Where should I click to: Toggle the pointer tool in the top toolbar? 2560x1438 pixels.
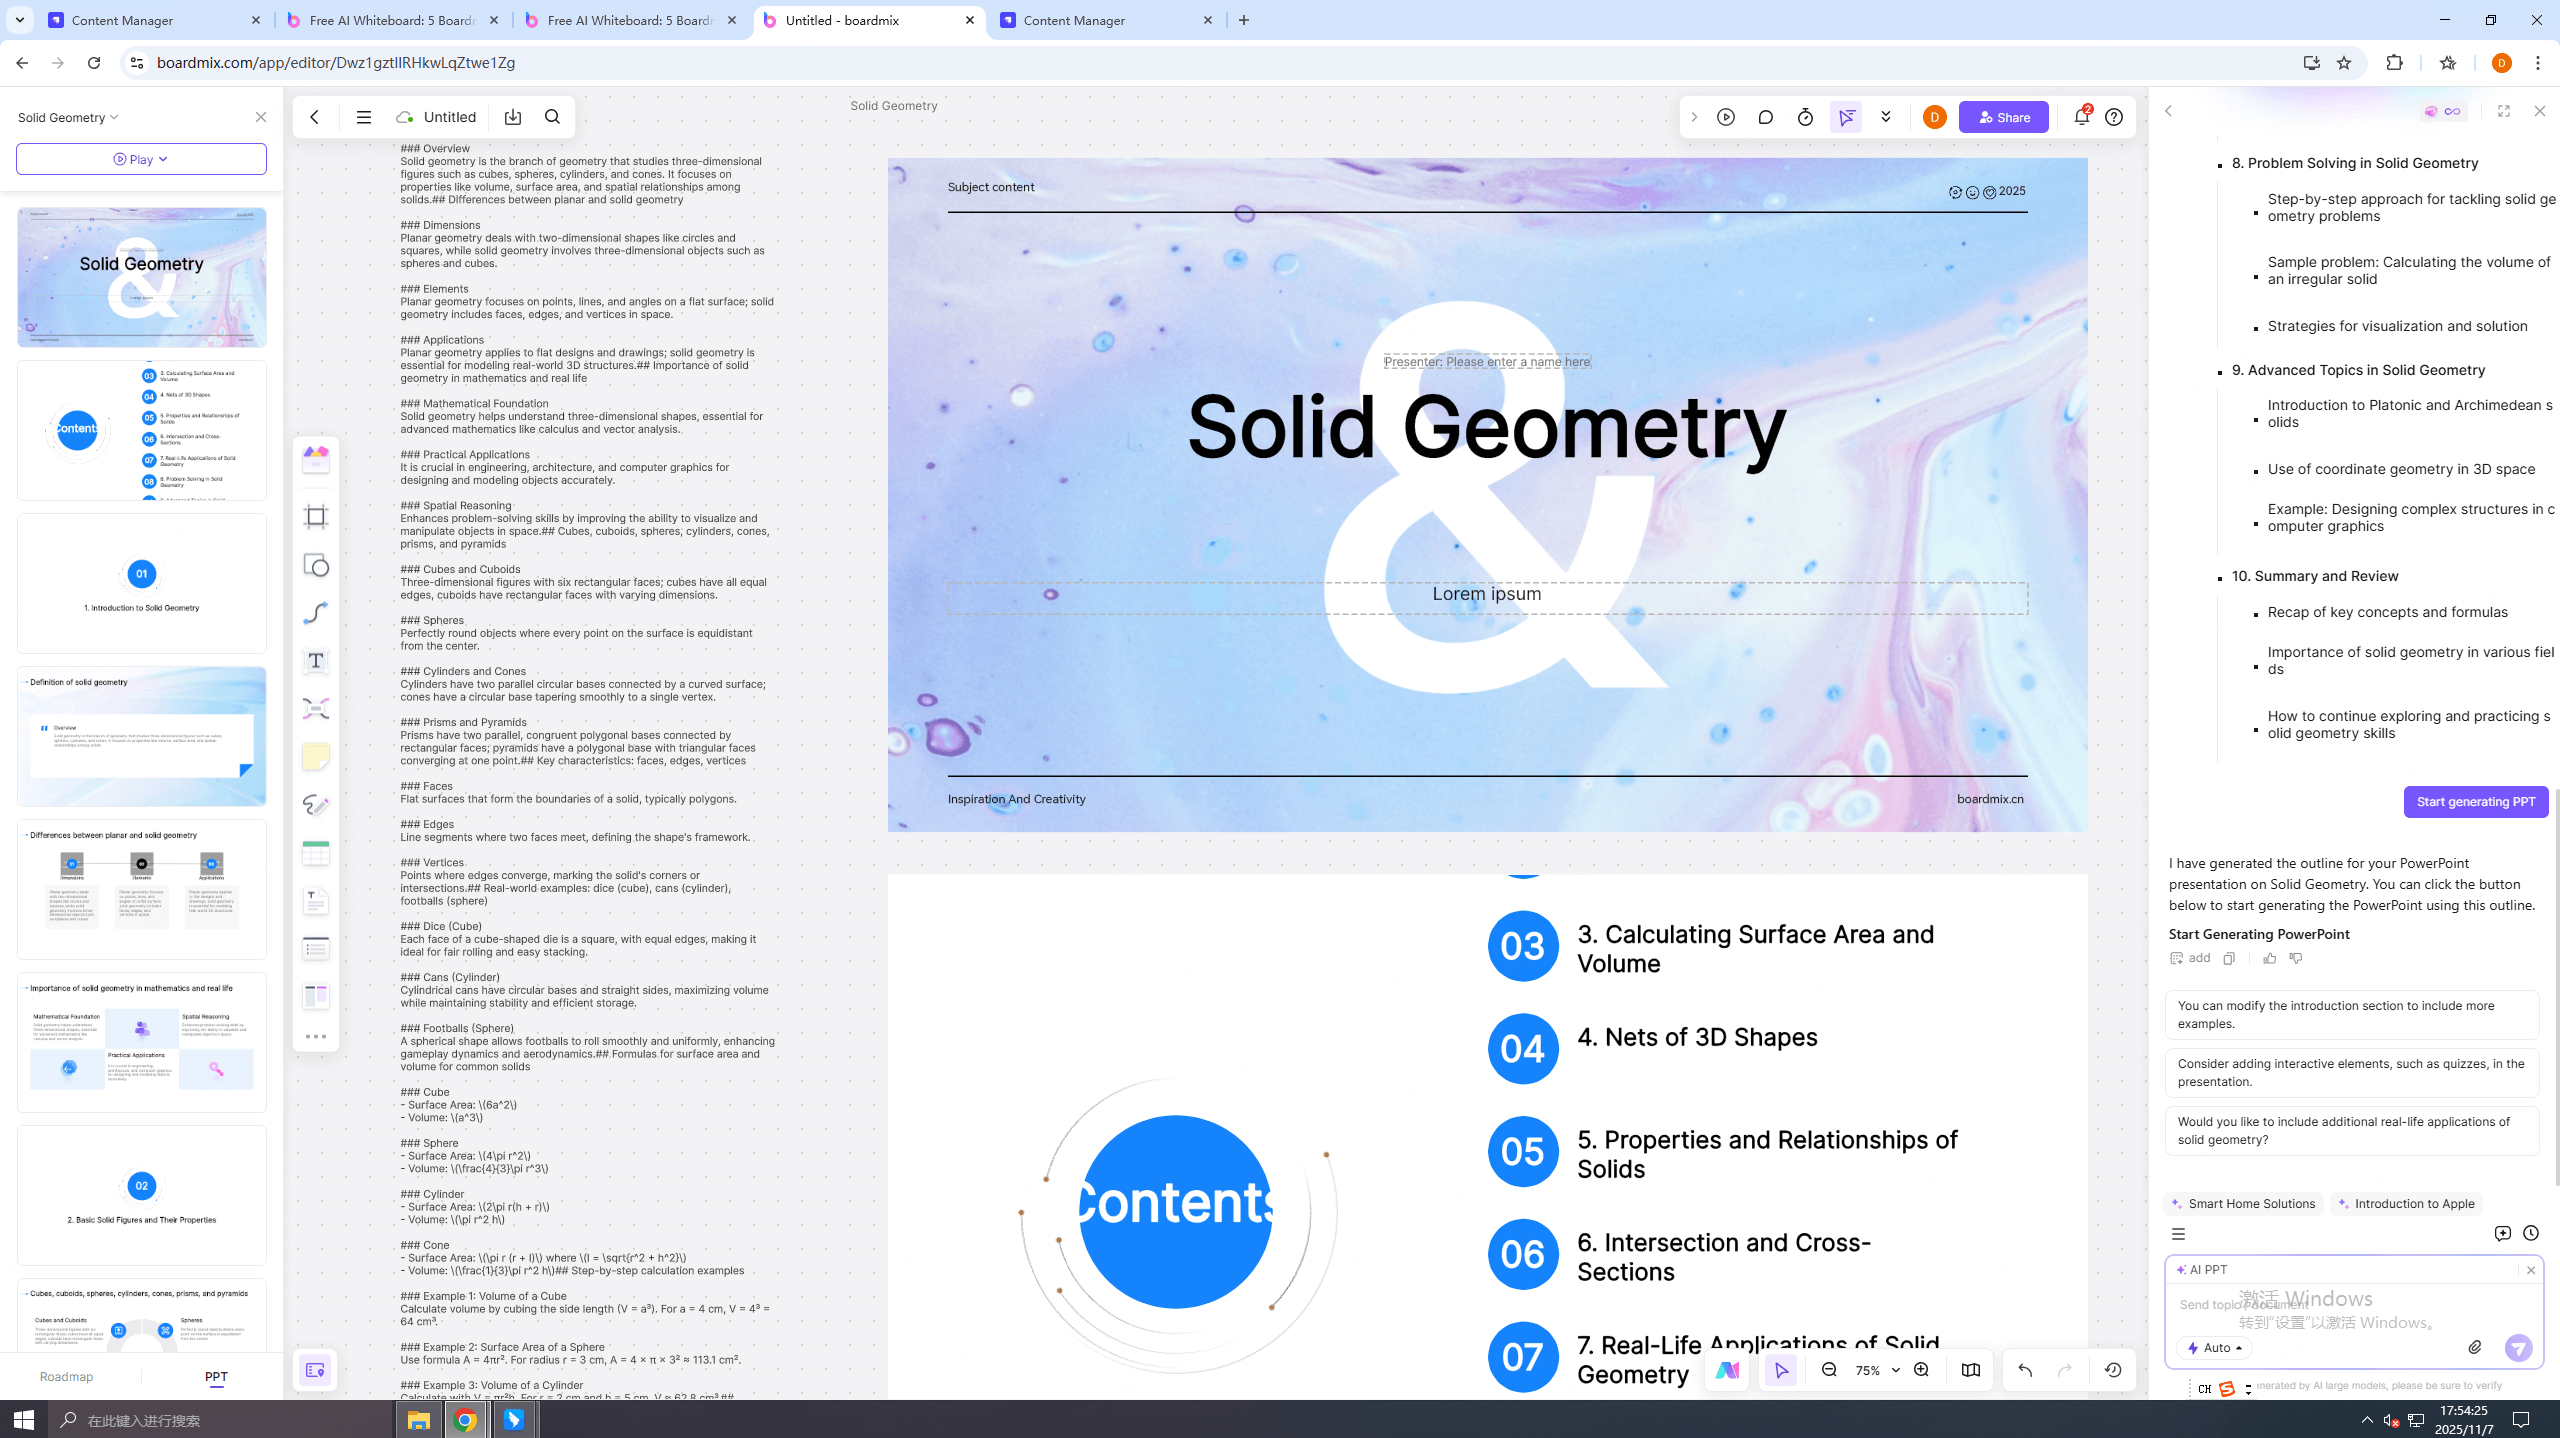click(x=1847, y=117)
